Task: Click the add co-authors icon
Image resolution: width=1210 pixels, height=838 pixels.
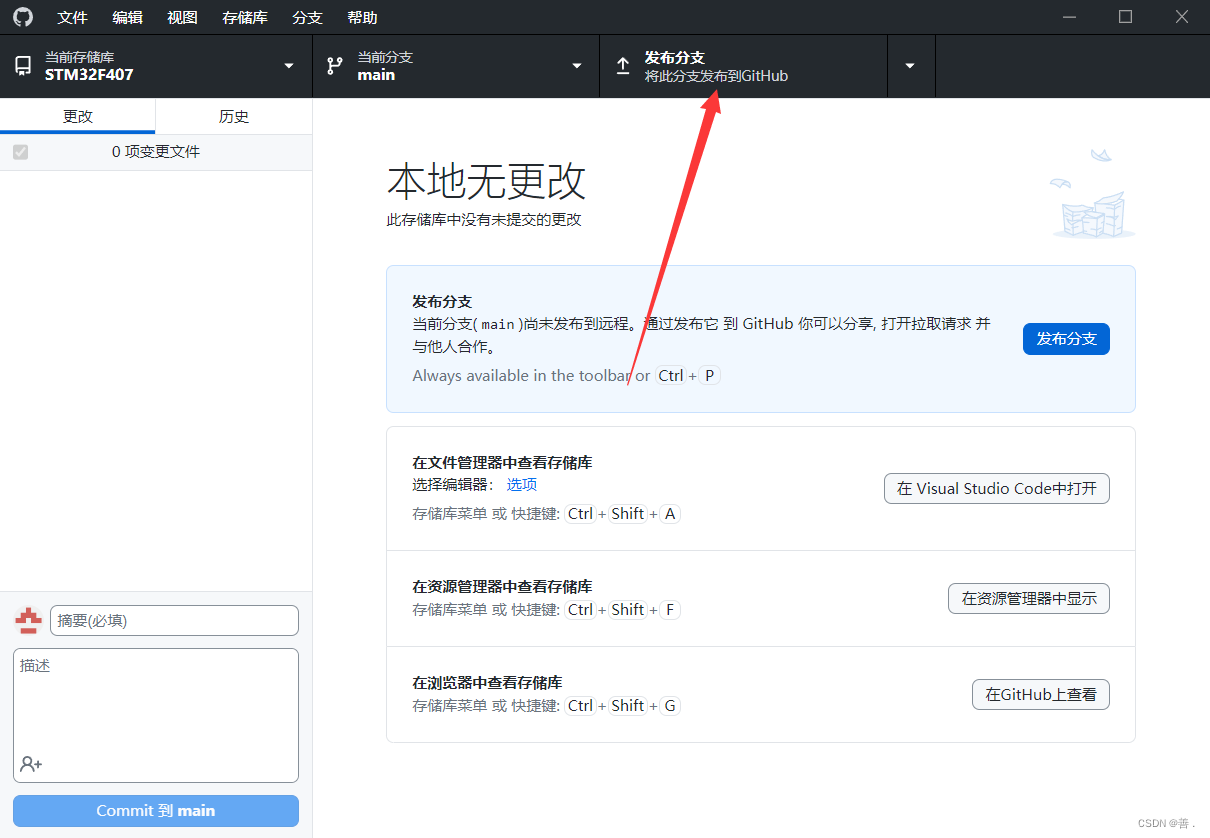Action: pyautogui.click(x=31, y=764)
